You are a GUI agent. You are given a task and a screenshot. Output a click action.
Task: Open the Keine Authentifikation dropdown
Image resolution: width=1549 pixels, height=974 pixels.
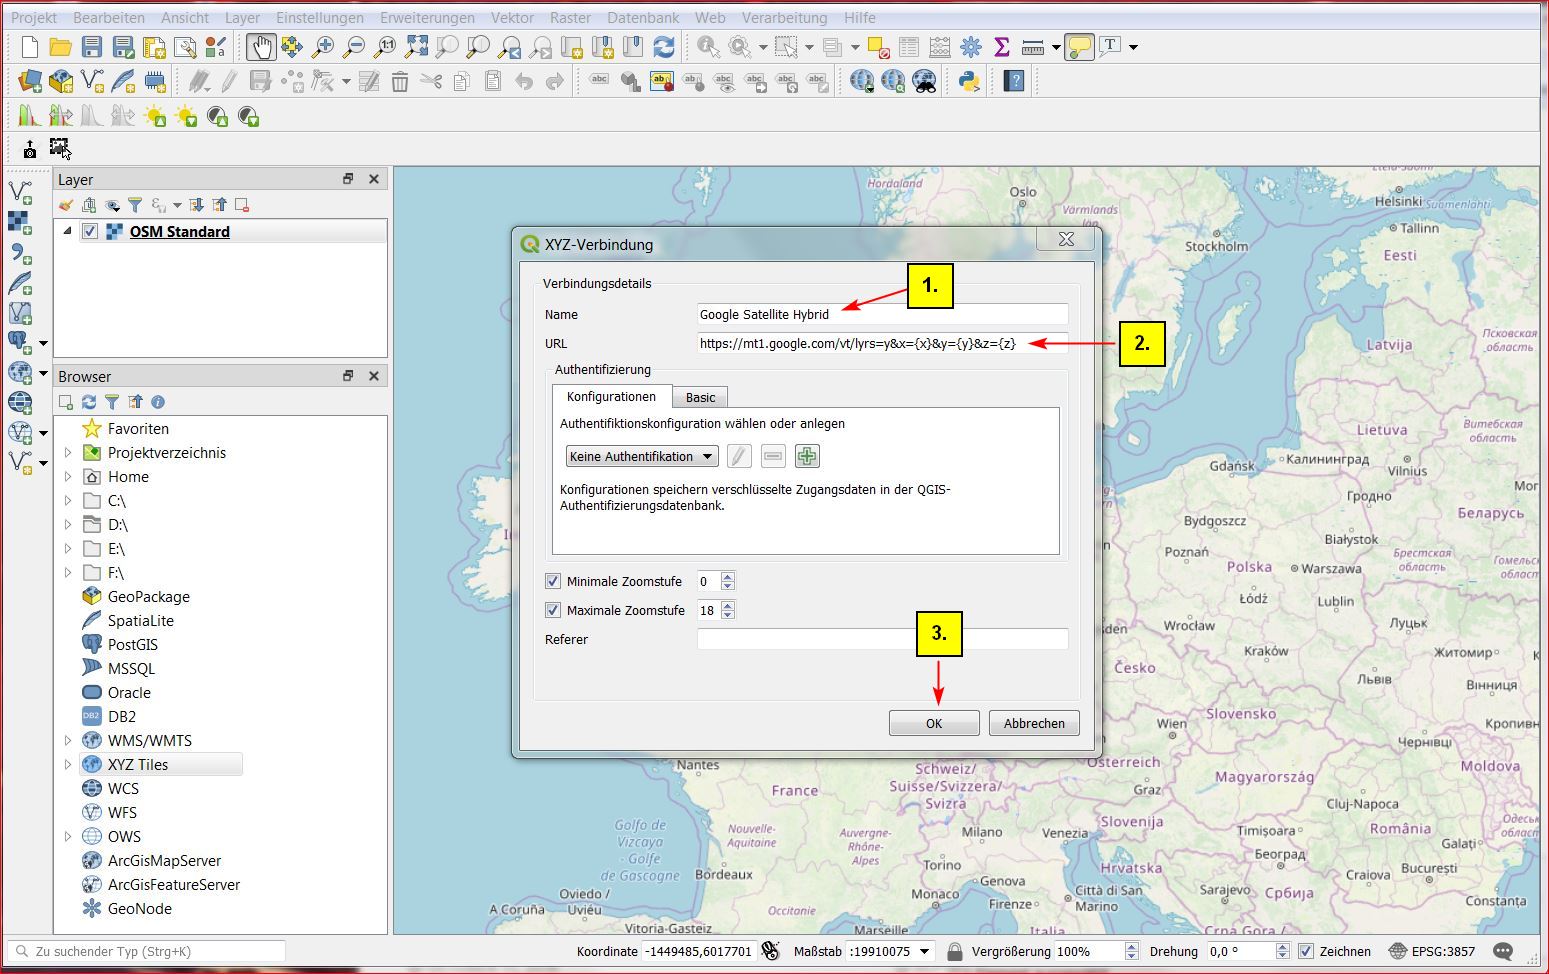[641, 457]
